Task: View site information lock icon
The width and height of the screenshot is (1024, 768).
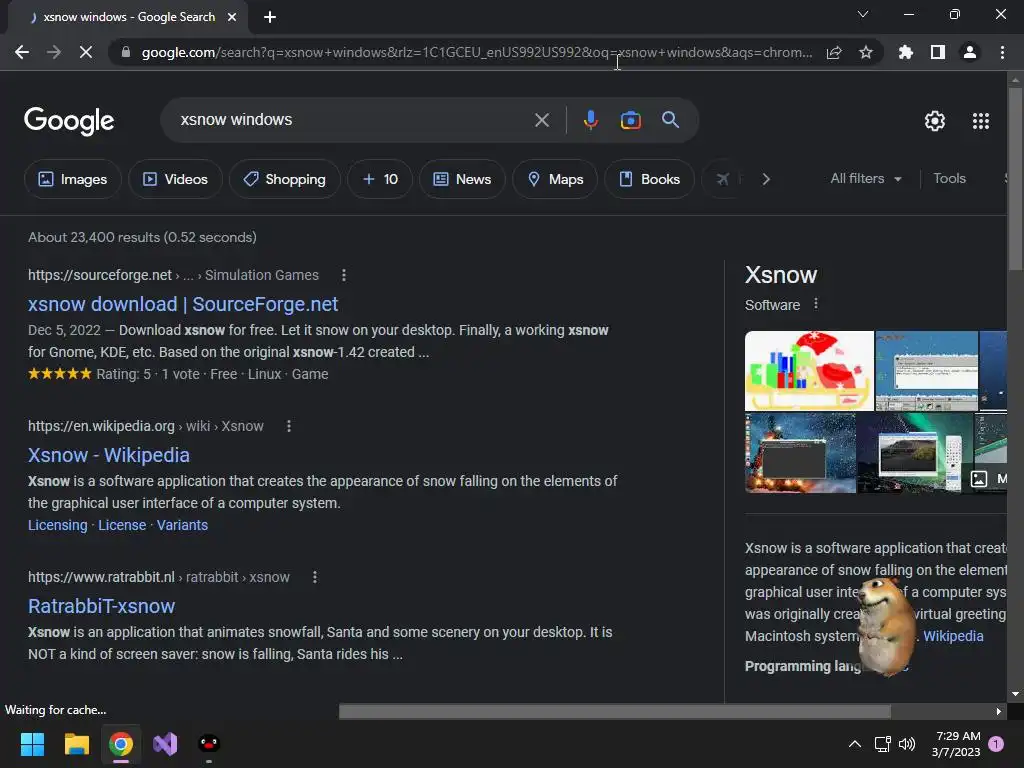Action: 125,52
